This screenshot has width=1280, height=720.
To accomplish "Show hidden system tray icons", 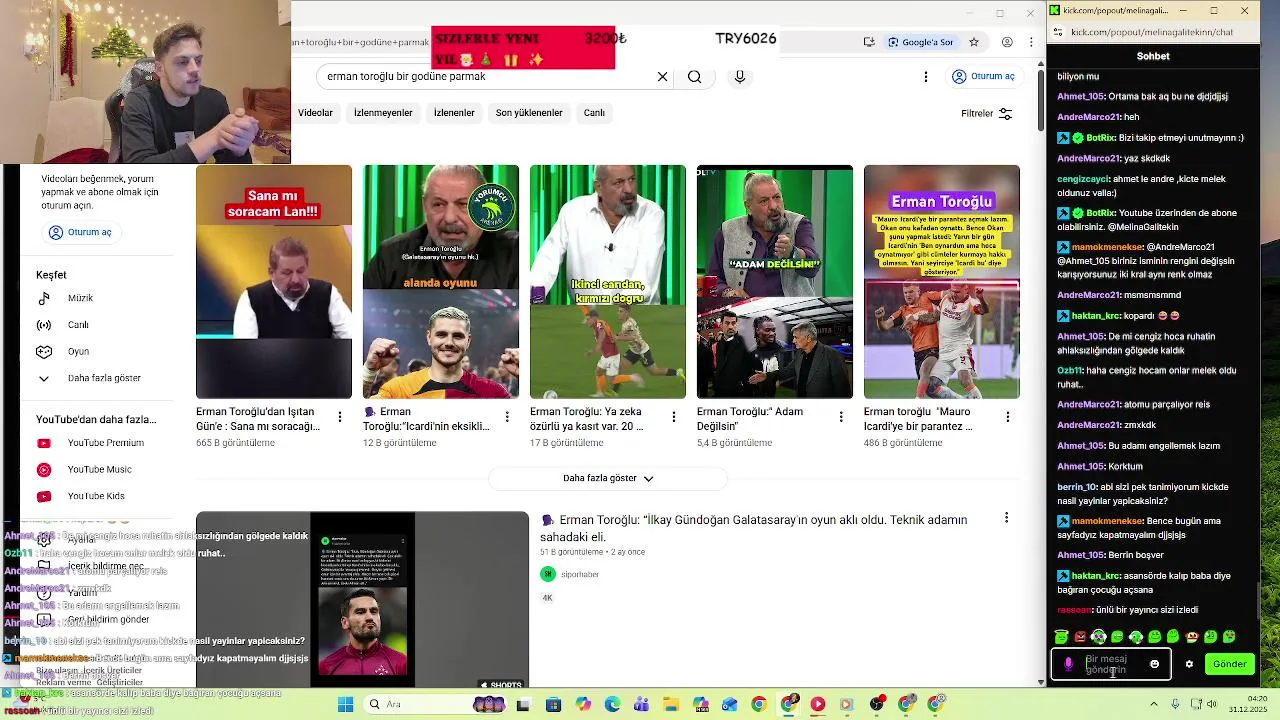I will coord(1154,704).
